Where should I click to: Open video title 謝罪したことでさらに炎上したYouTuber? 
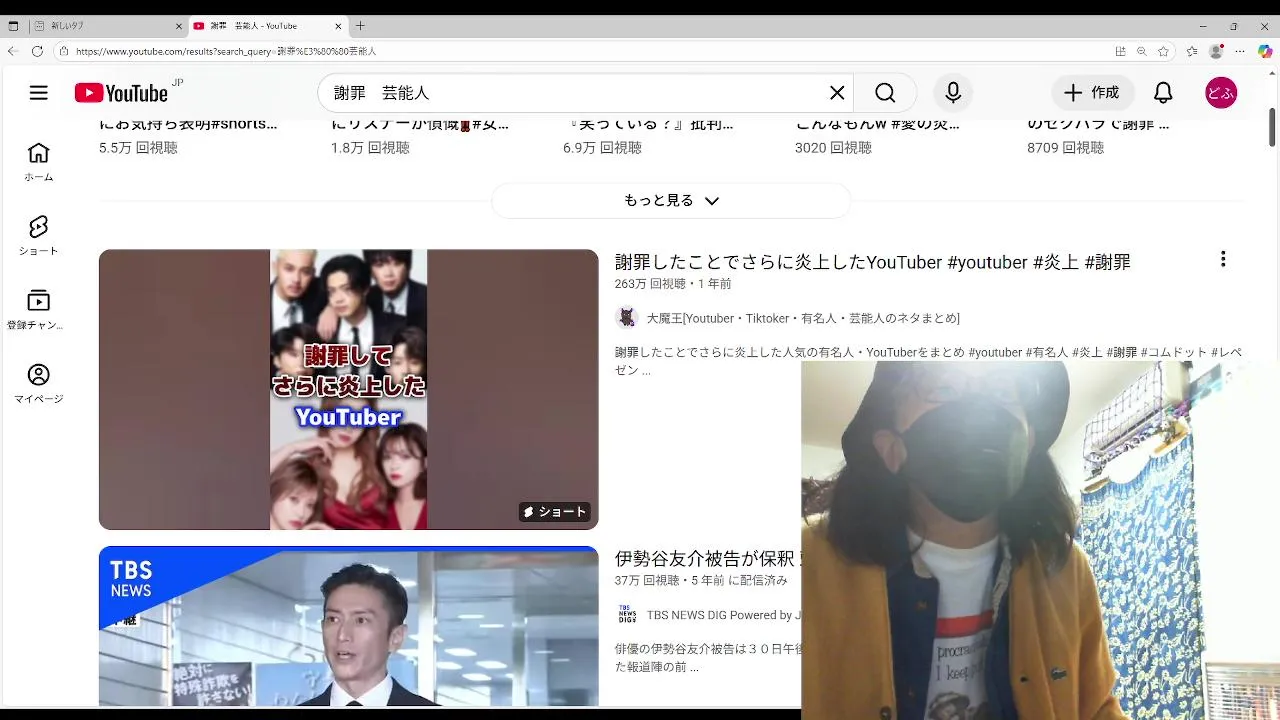pos(872,262)
